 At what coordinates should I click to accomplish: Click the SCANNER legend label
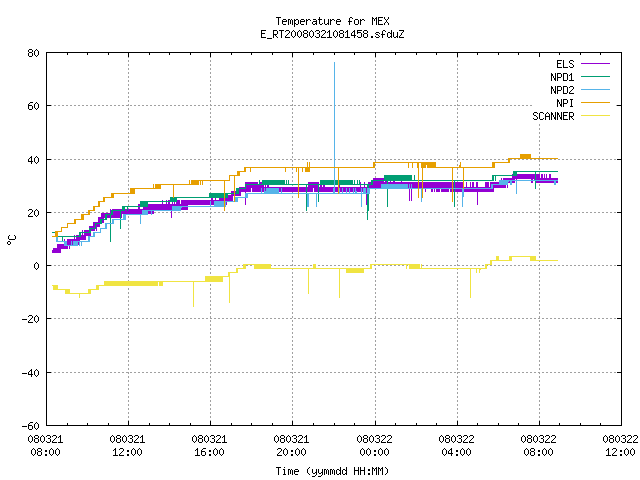[553, 116]
